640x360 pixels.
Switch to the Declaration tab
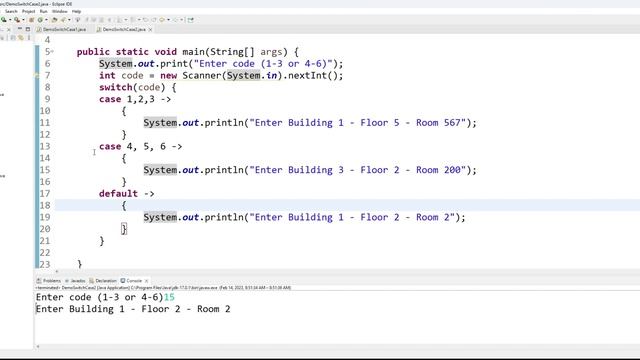[103, 281]
